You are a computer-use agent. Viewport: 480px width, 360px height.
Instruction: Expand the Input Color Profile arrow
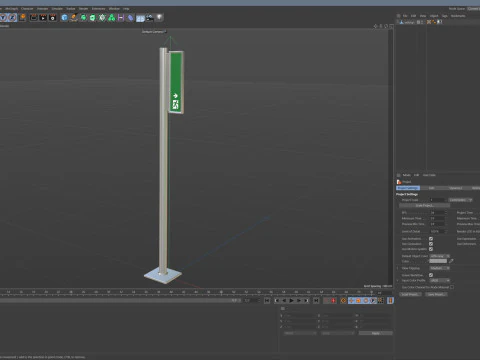click(x=398, y=280)
